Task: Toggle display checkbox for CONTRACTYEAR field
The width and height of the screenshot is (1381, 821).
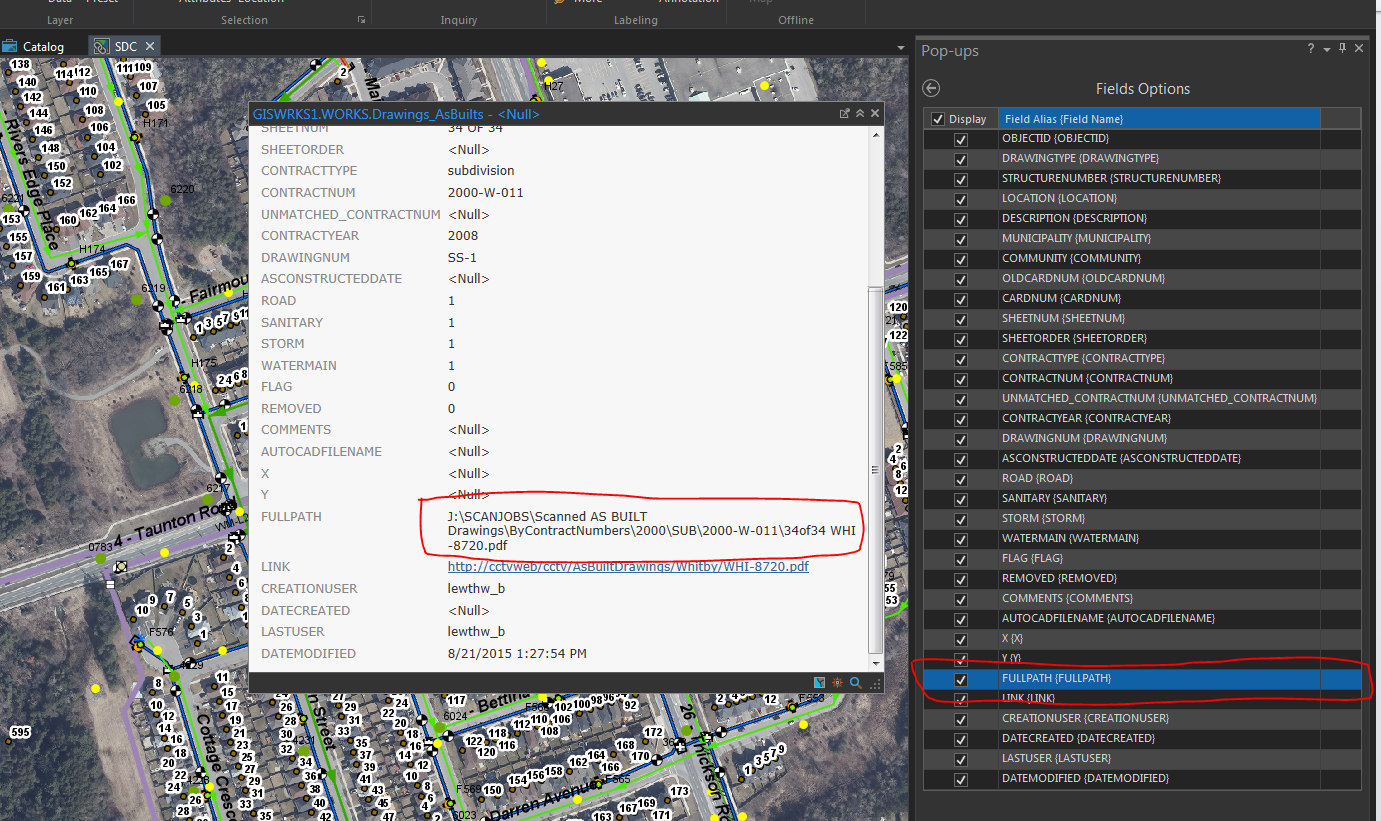Action: click(x=961, y=419)
